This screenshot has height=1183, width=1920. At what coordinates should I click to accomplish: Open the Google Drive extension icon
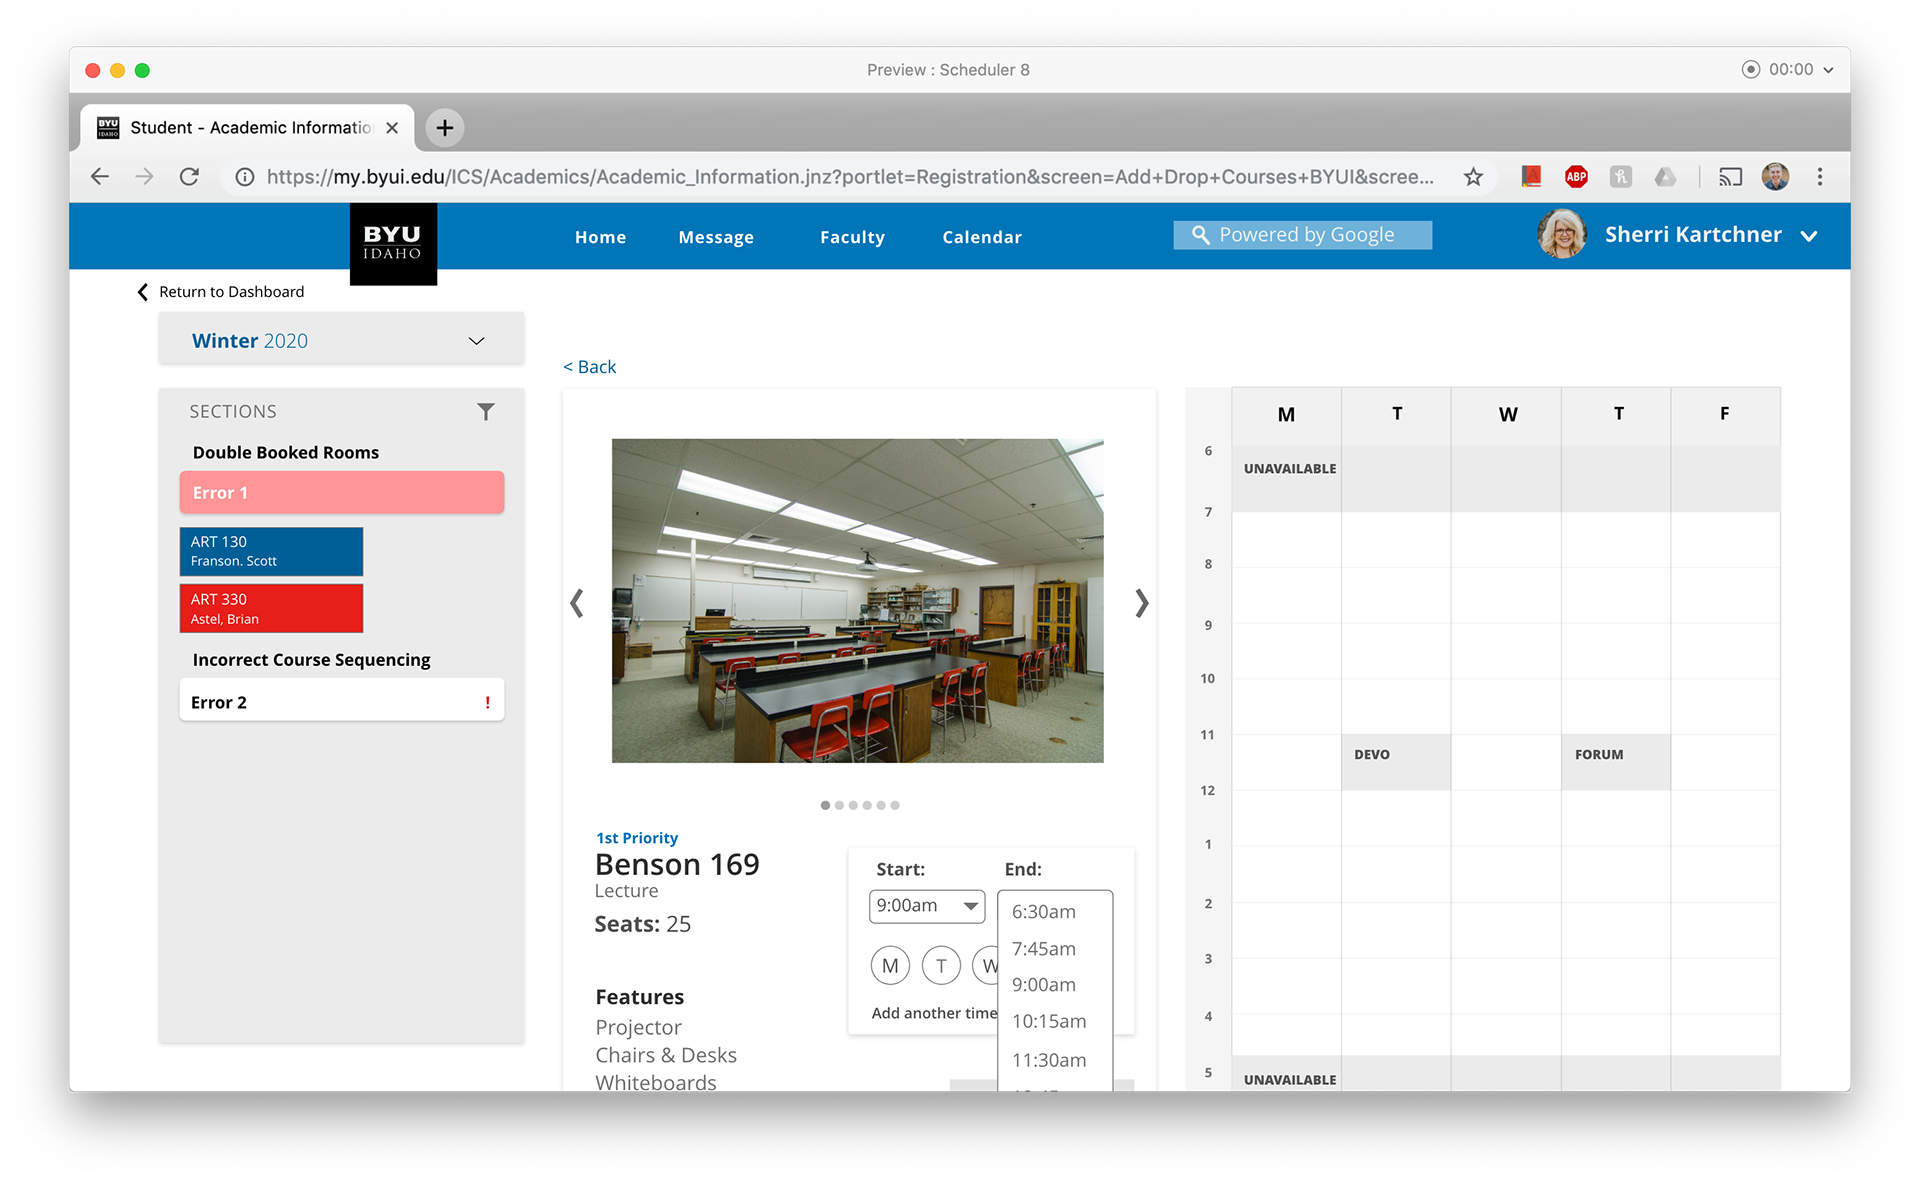pyautogui.click(x=1665, y=177)
